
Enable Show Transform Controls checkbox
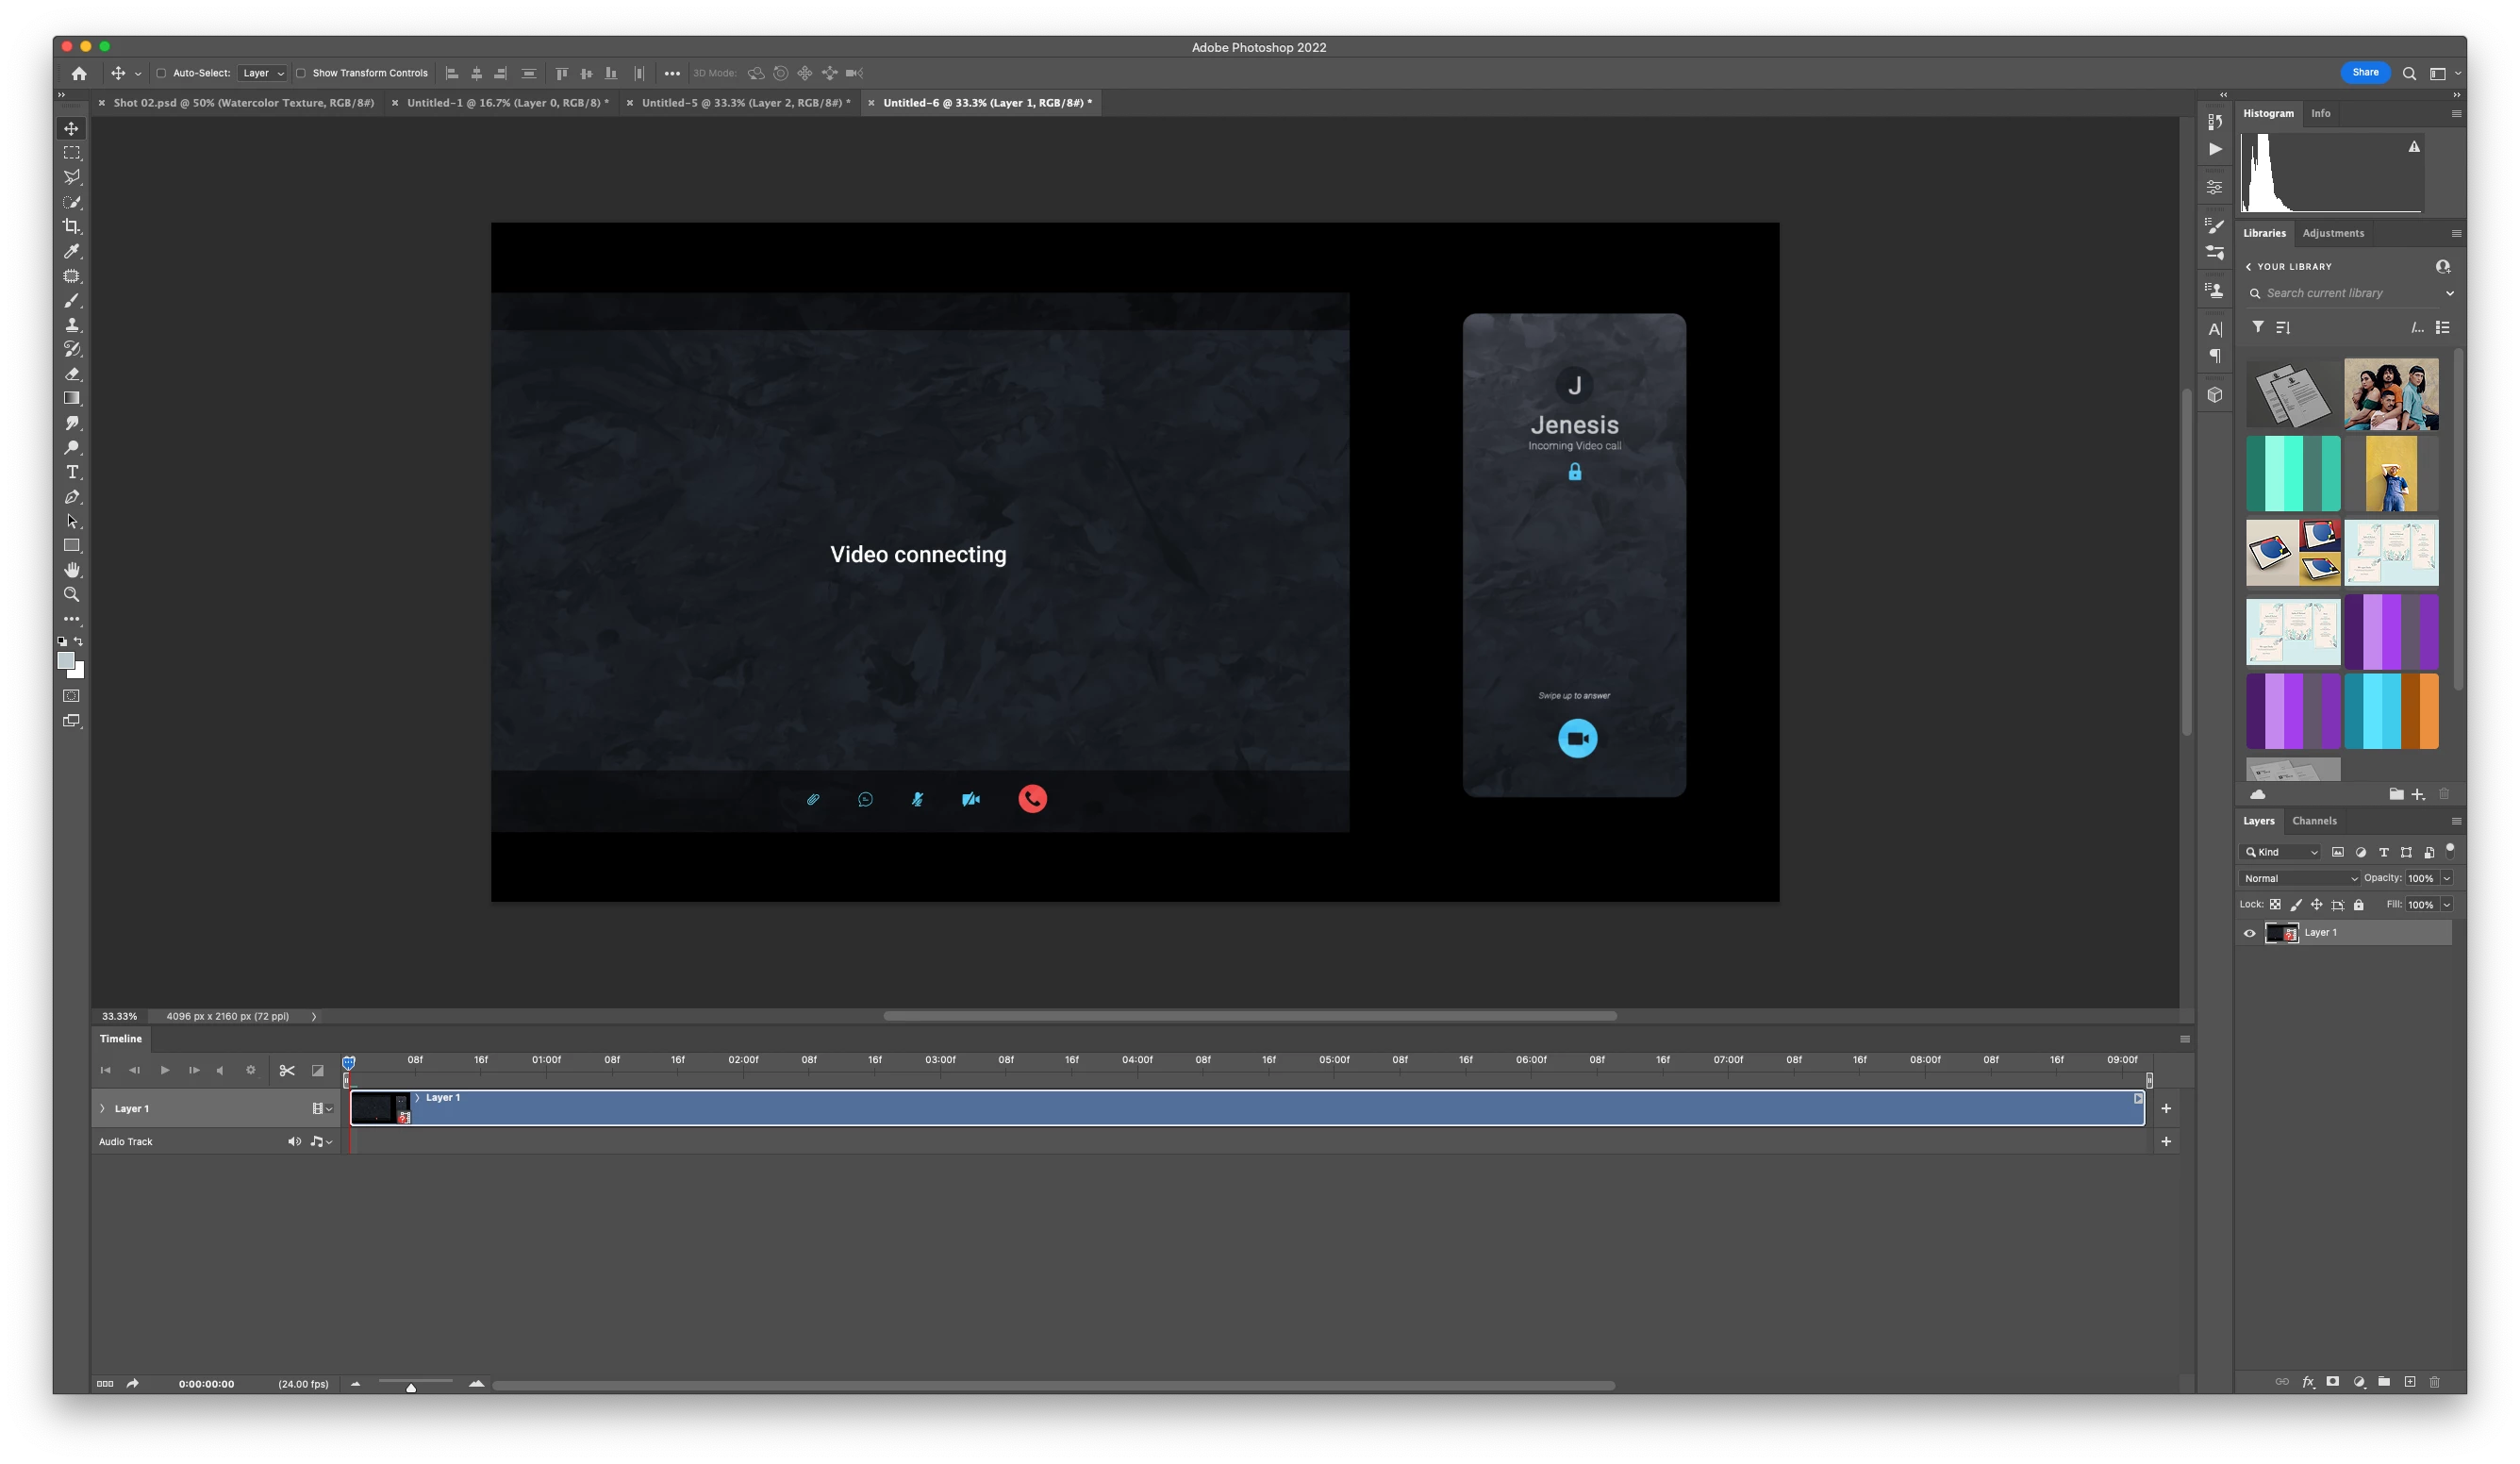[300, 73]
